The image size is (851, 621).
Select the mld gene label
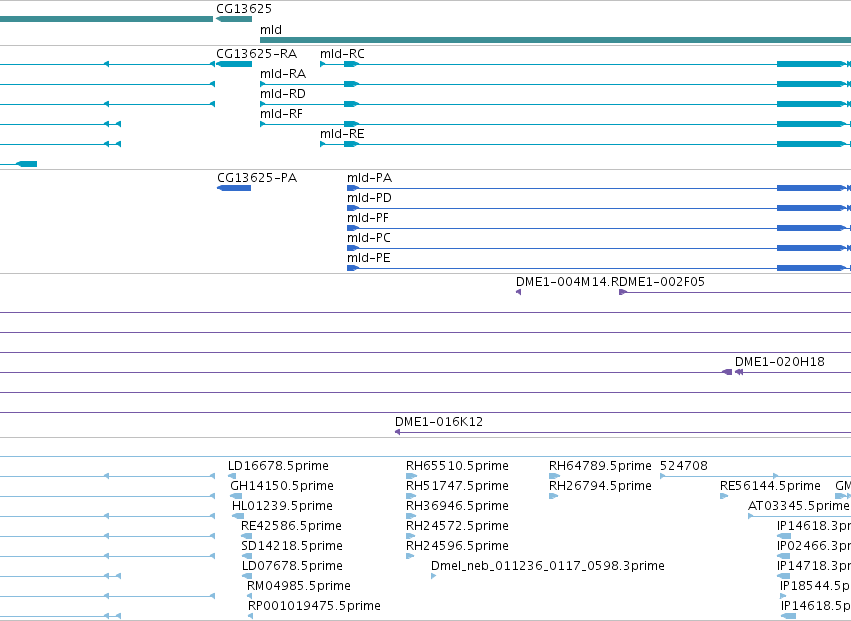[271, 30]
